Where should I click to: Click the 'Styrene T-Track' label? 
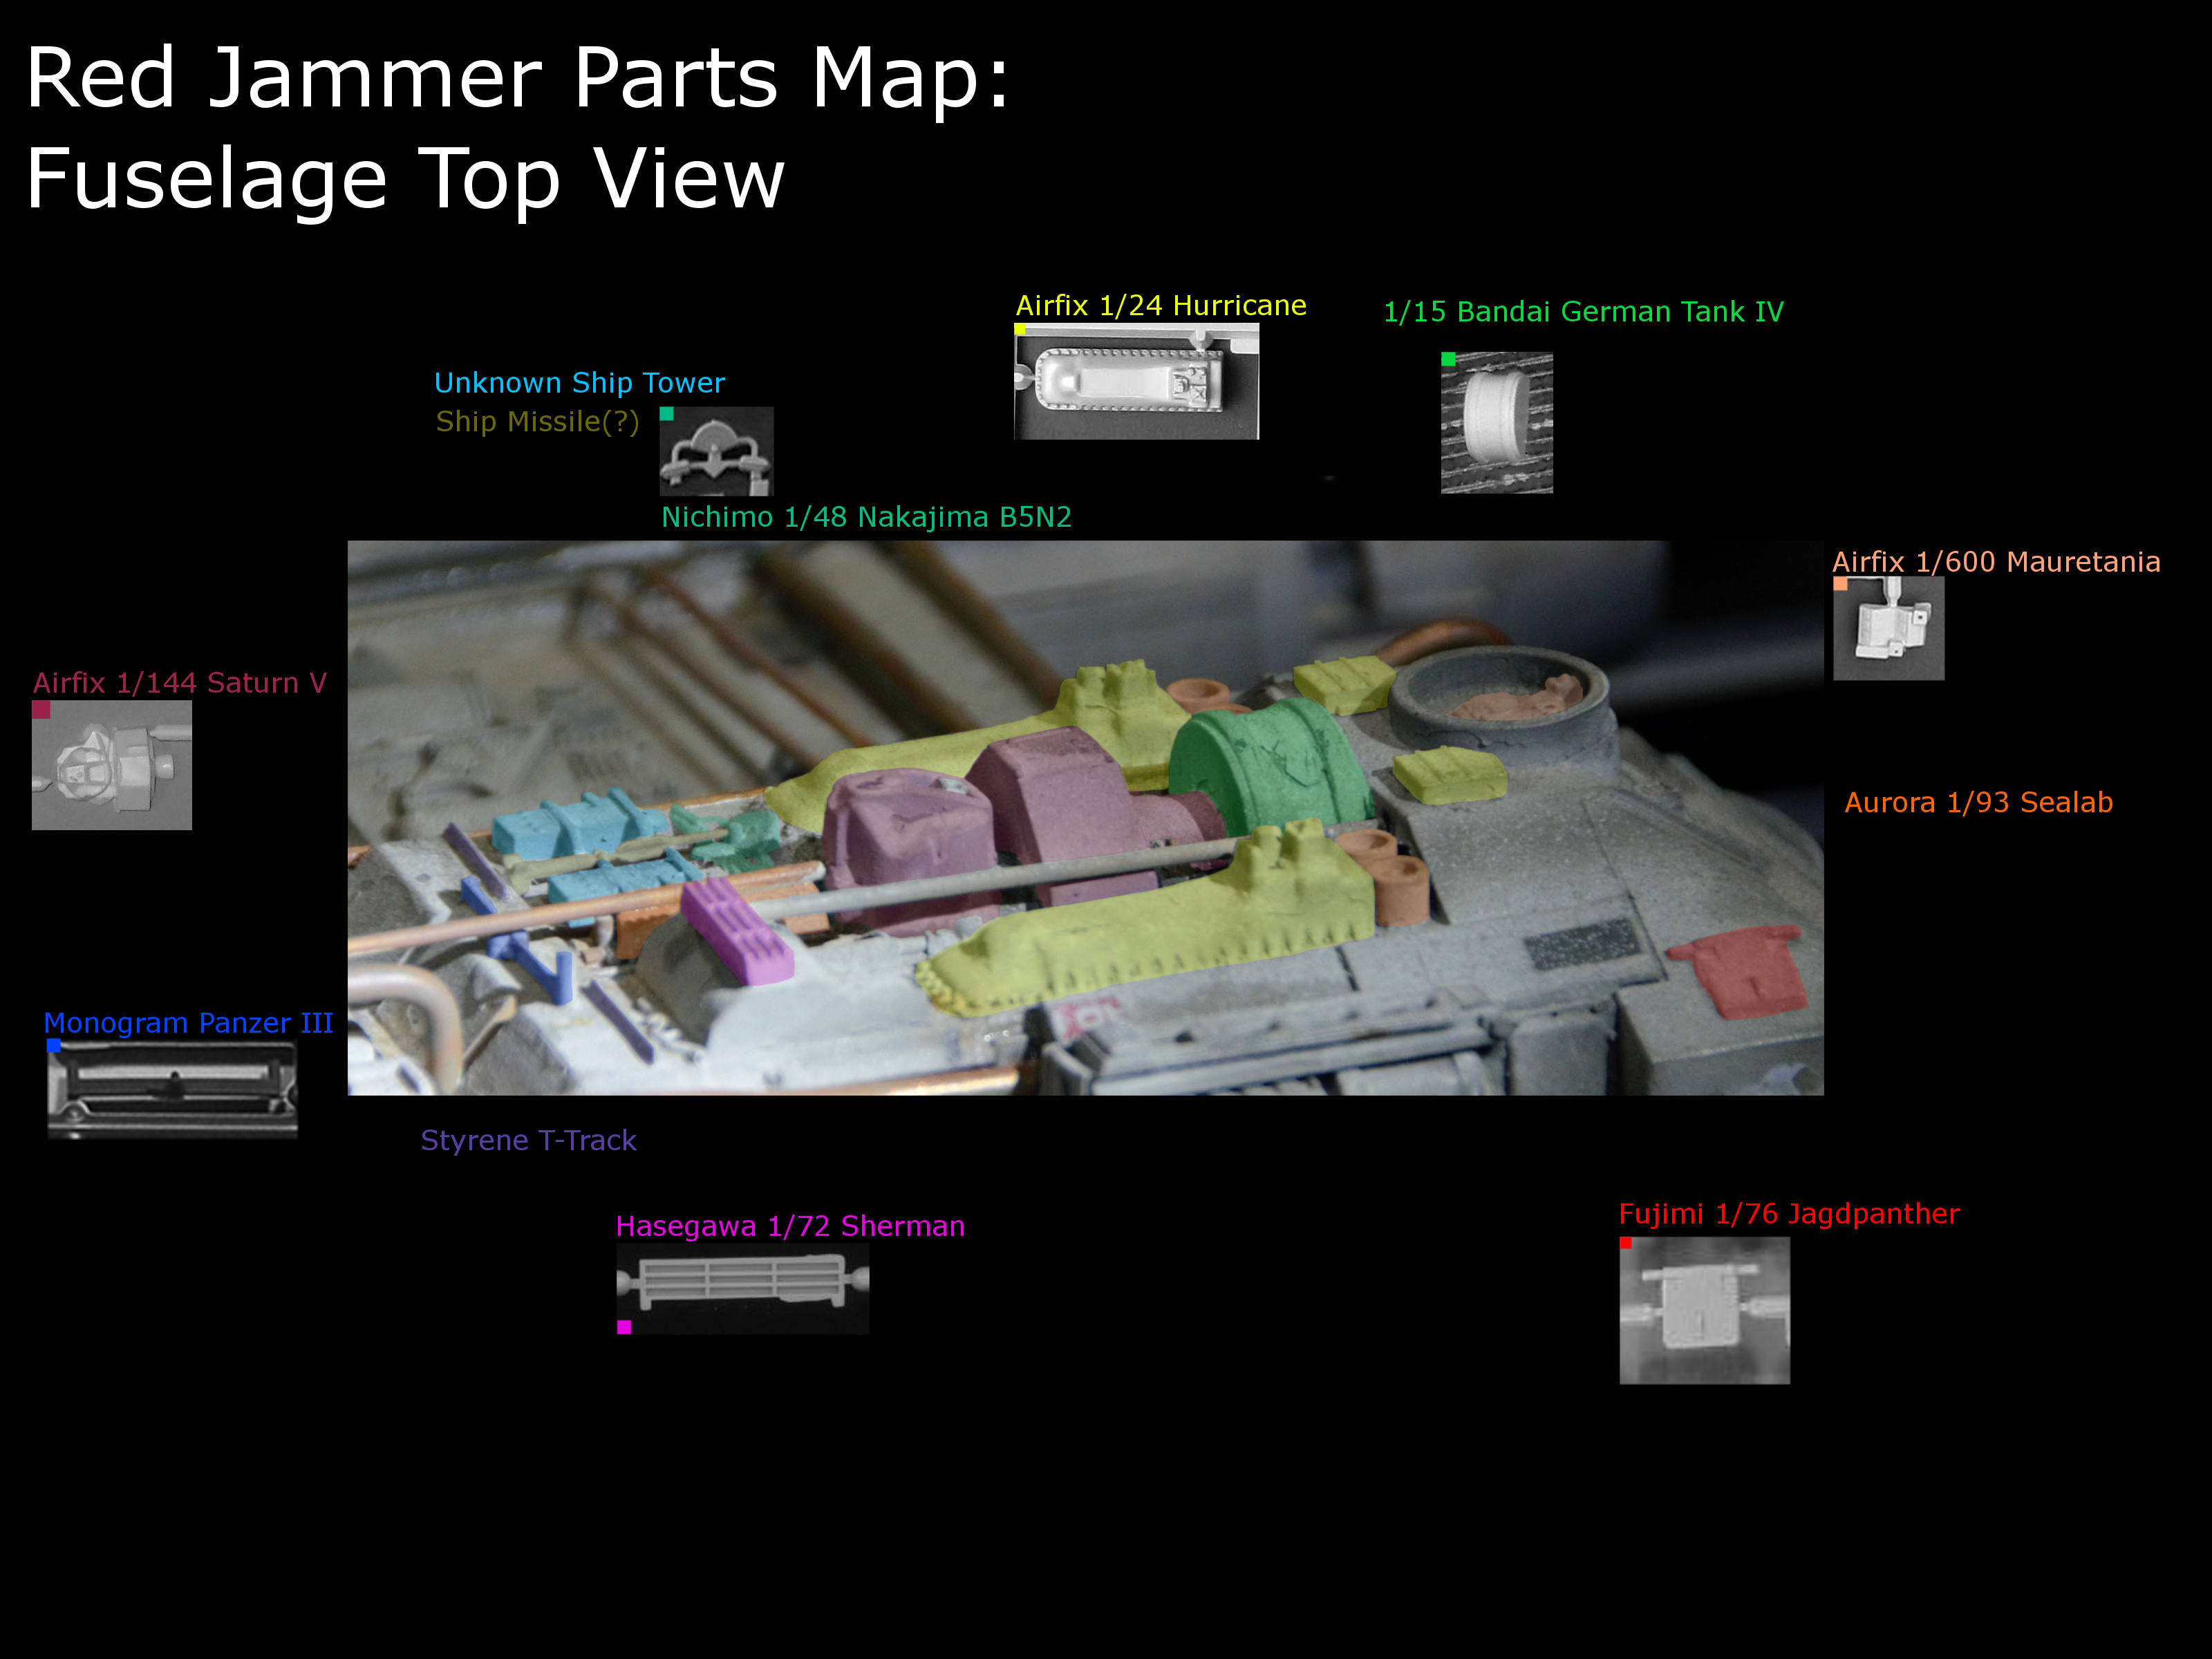[528, 1141]
